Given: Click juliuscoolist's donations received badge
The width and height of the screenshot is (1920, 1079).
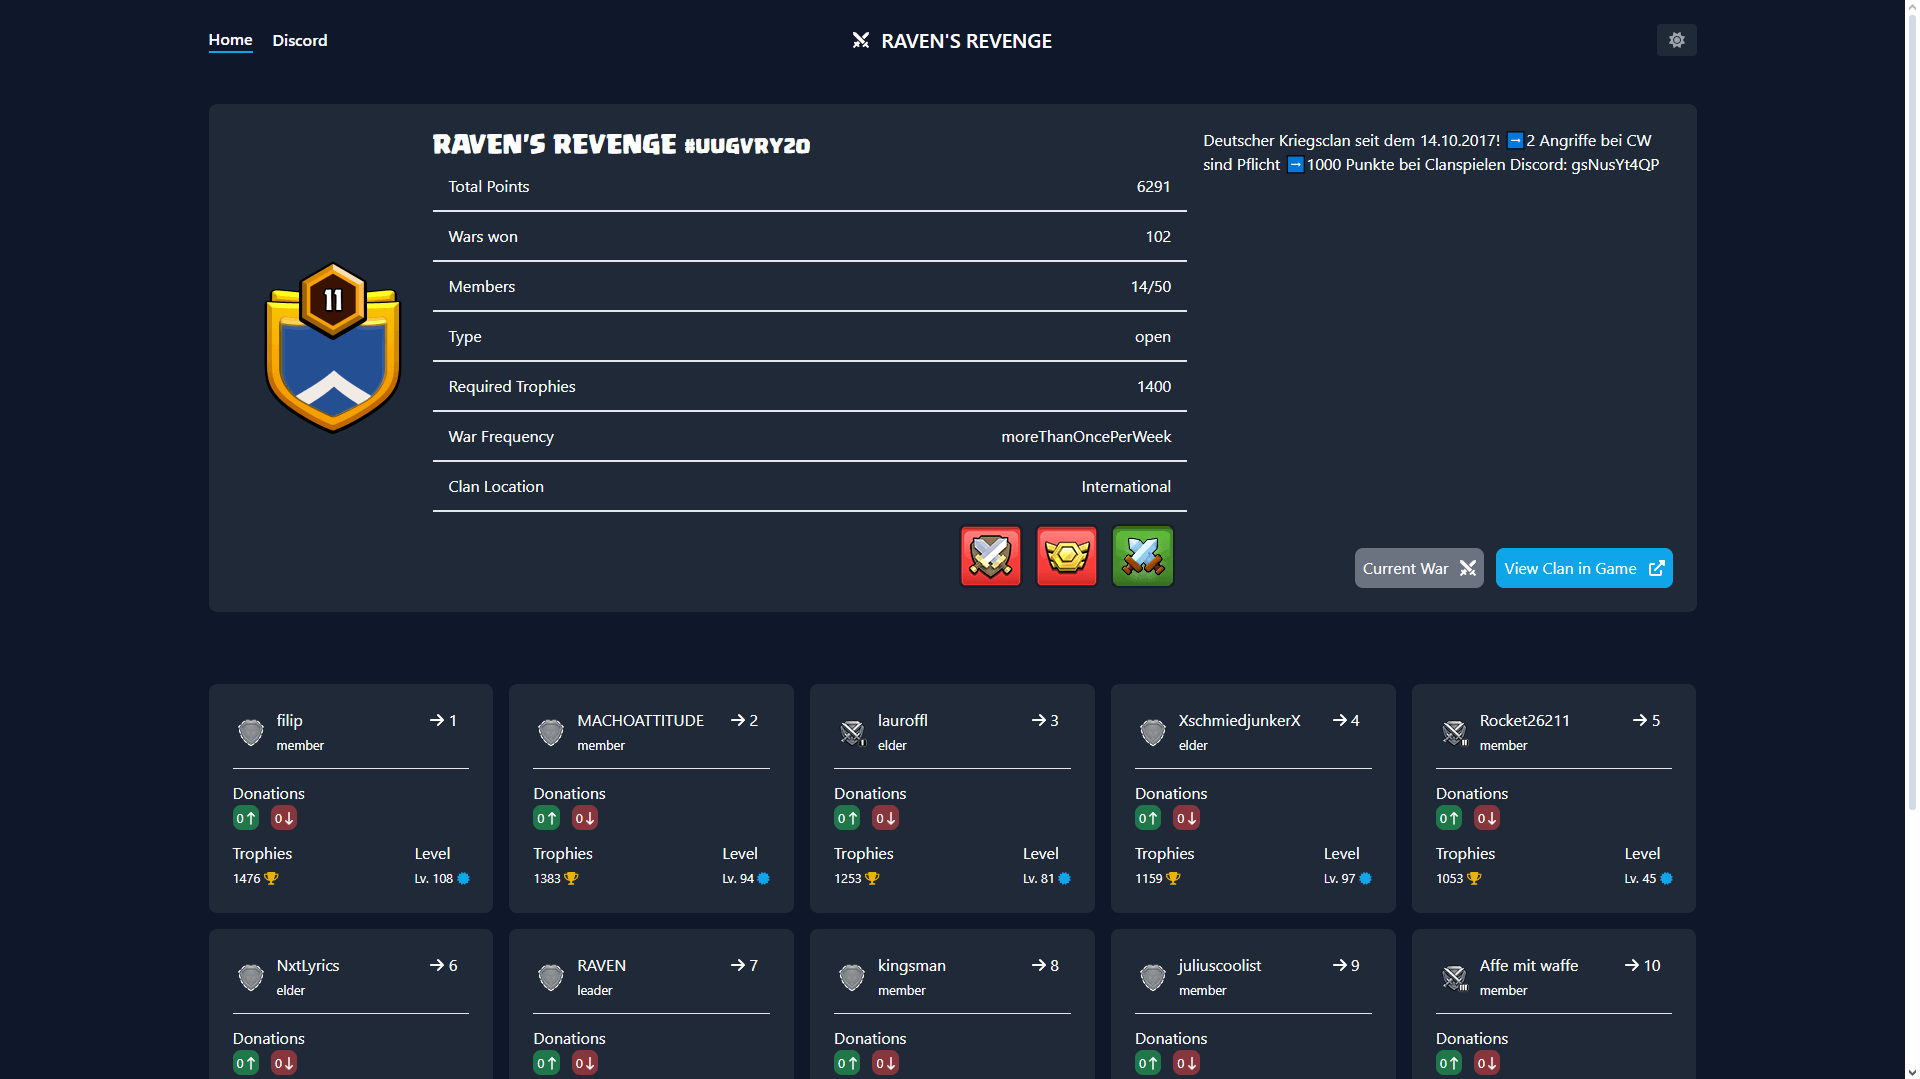Looking at the screenshot, I should [x=1186, y=1063].
